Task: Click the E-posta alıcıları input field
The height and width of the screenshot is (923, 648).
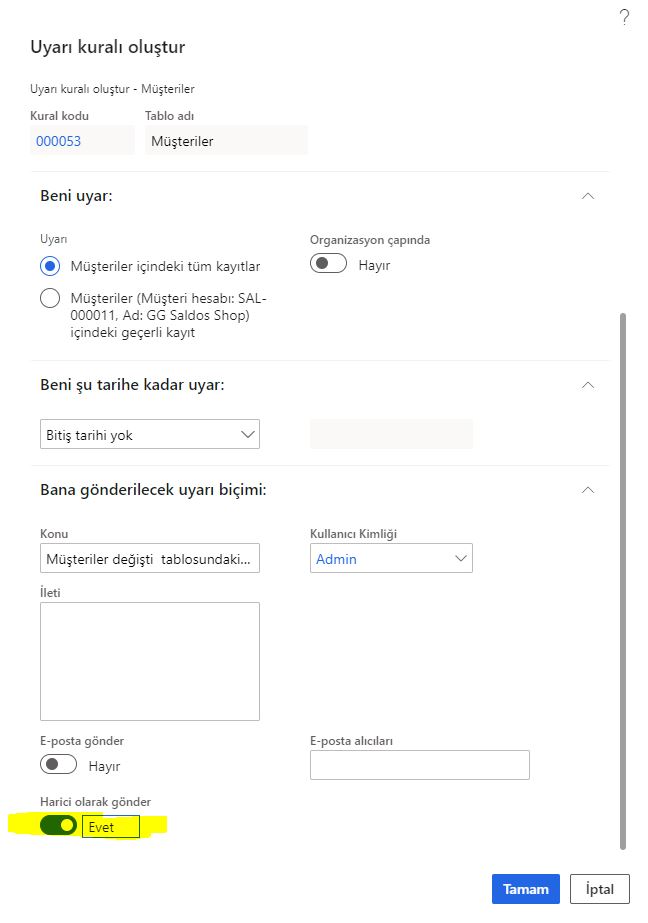Action: pyautogui.click(x=420, y=765)
